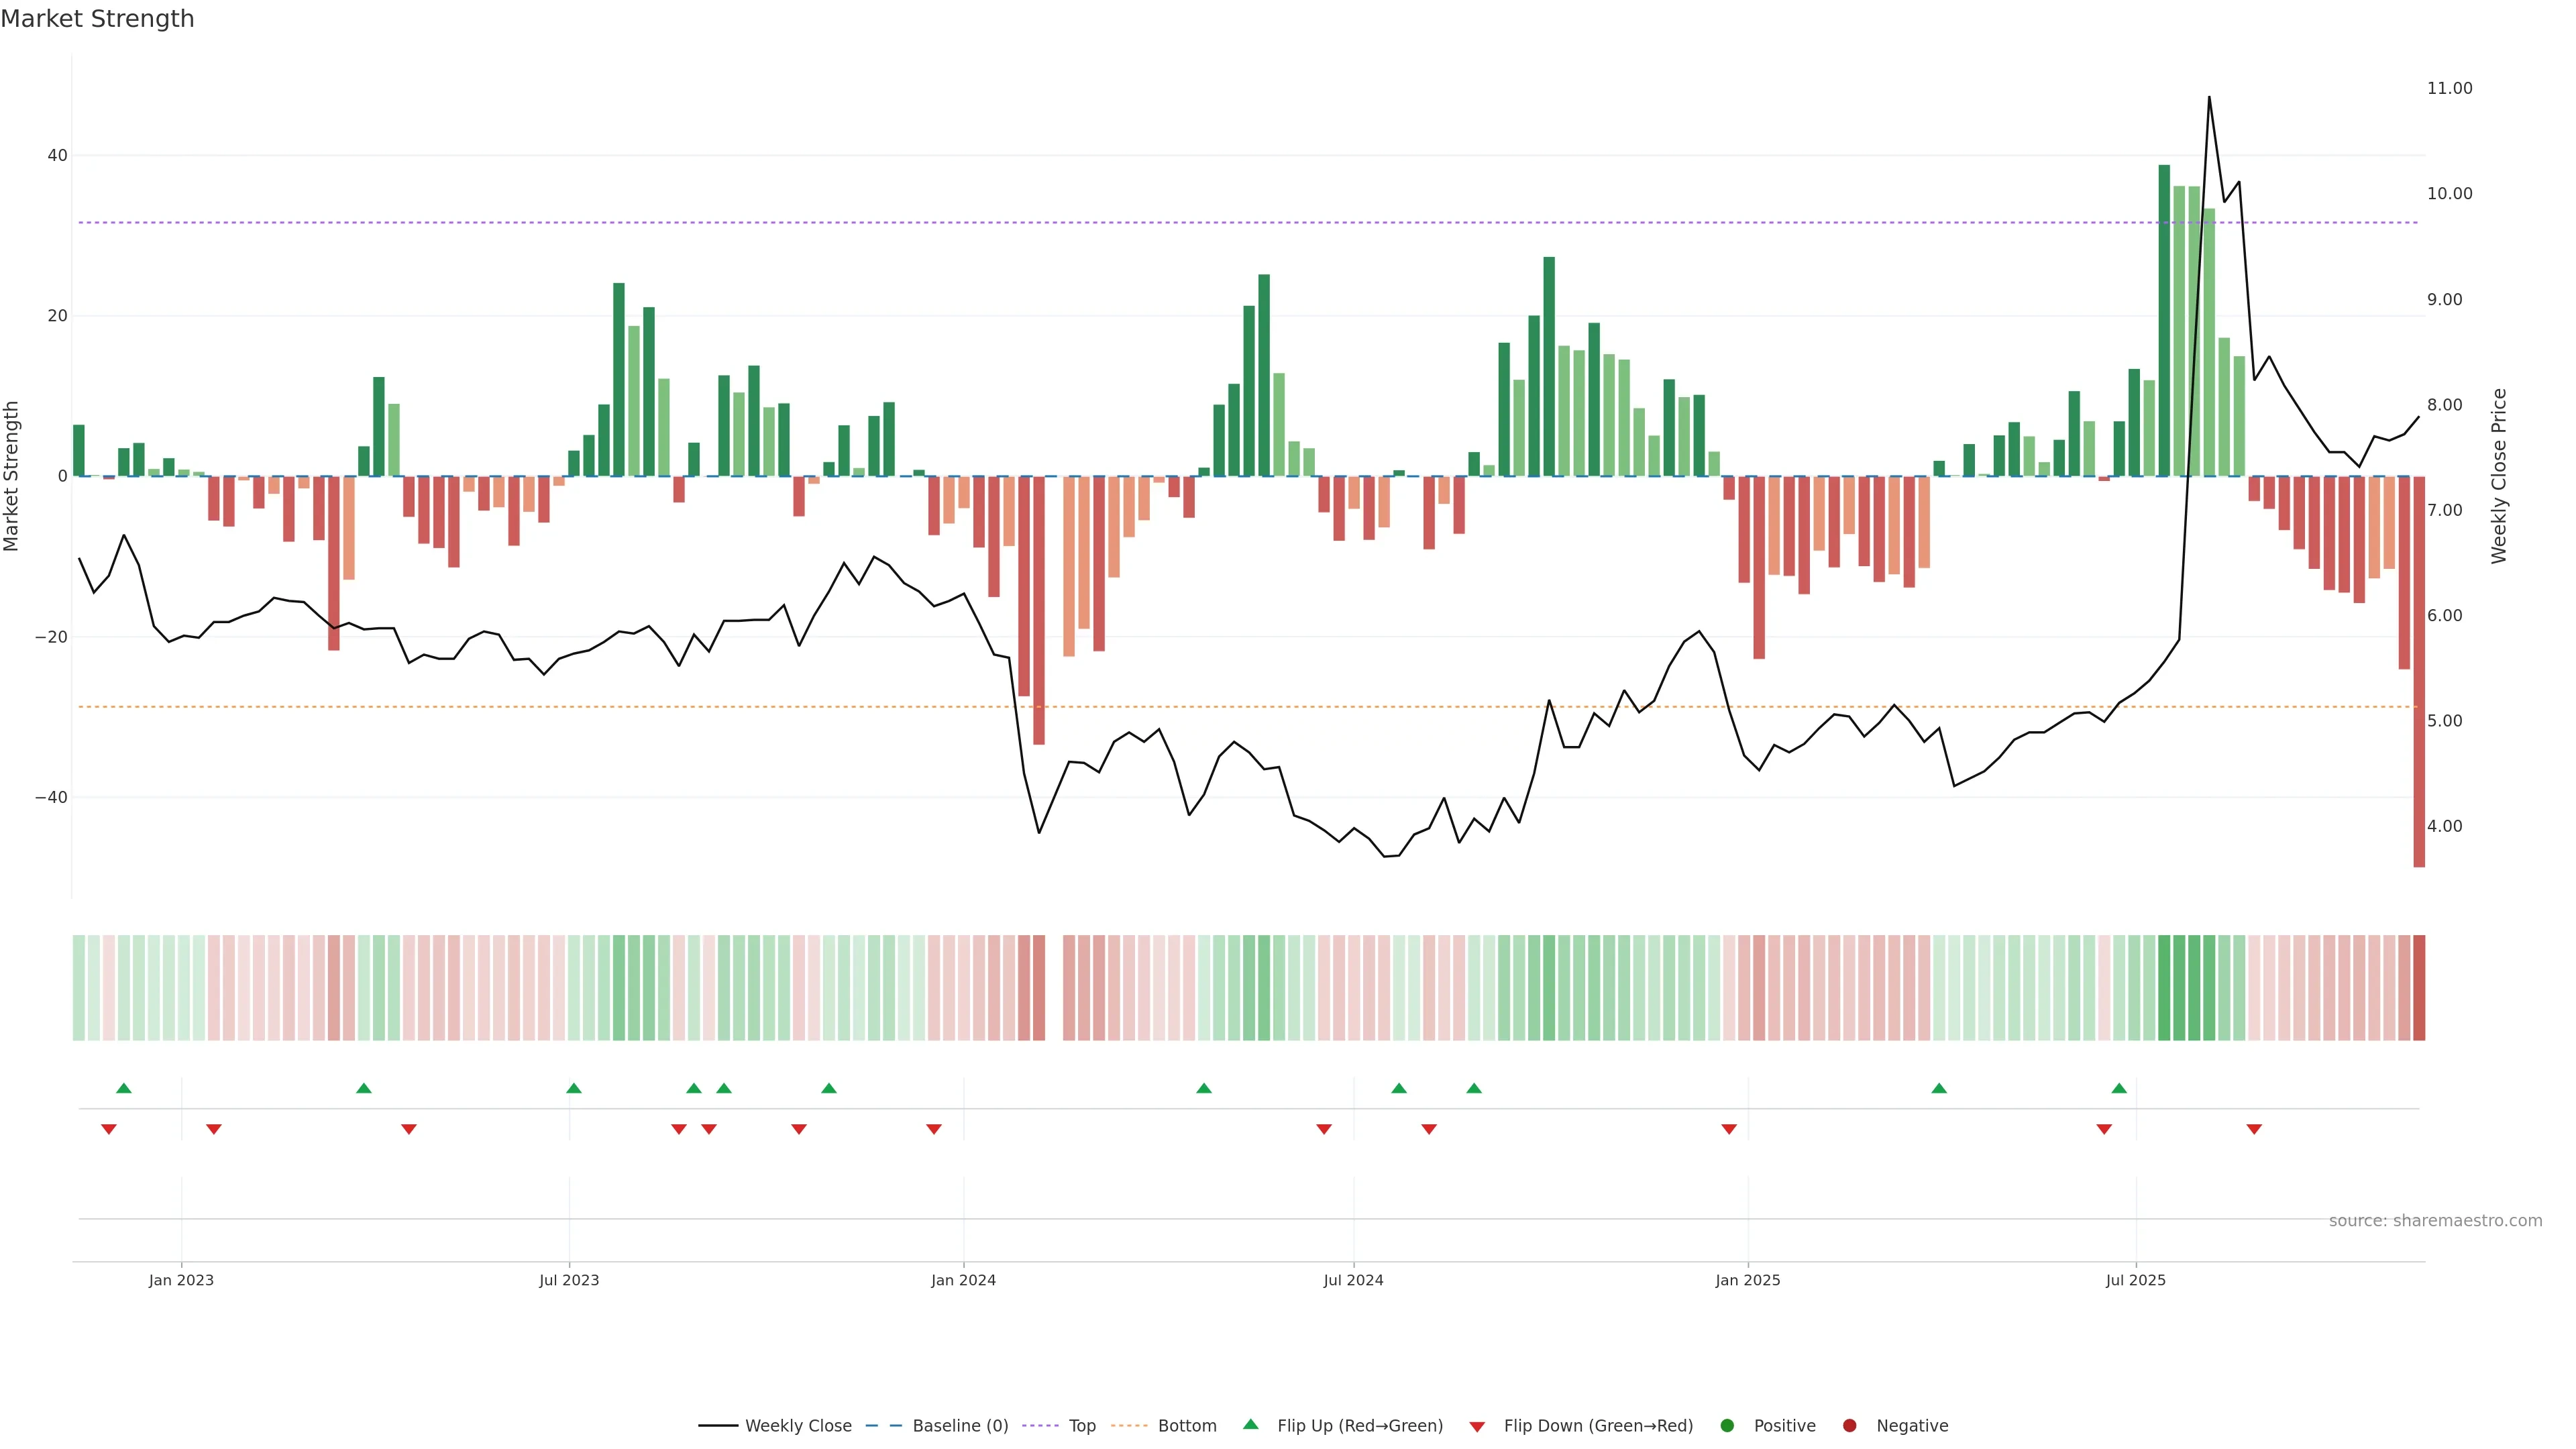Screen dimensions: 2576x1449
Task: Click the last green flip-up triangle before Jul 2025
Action: coord(2119,1088)
